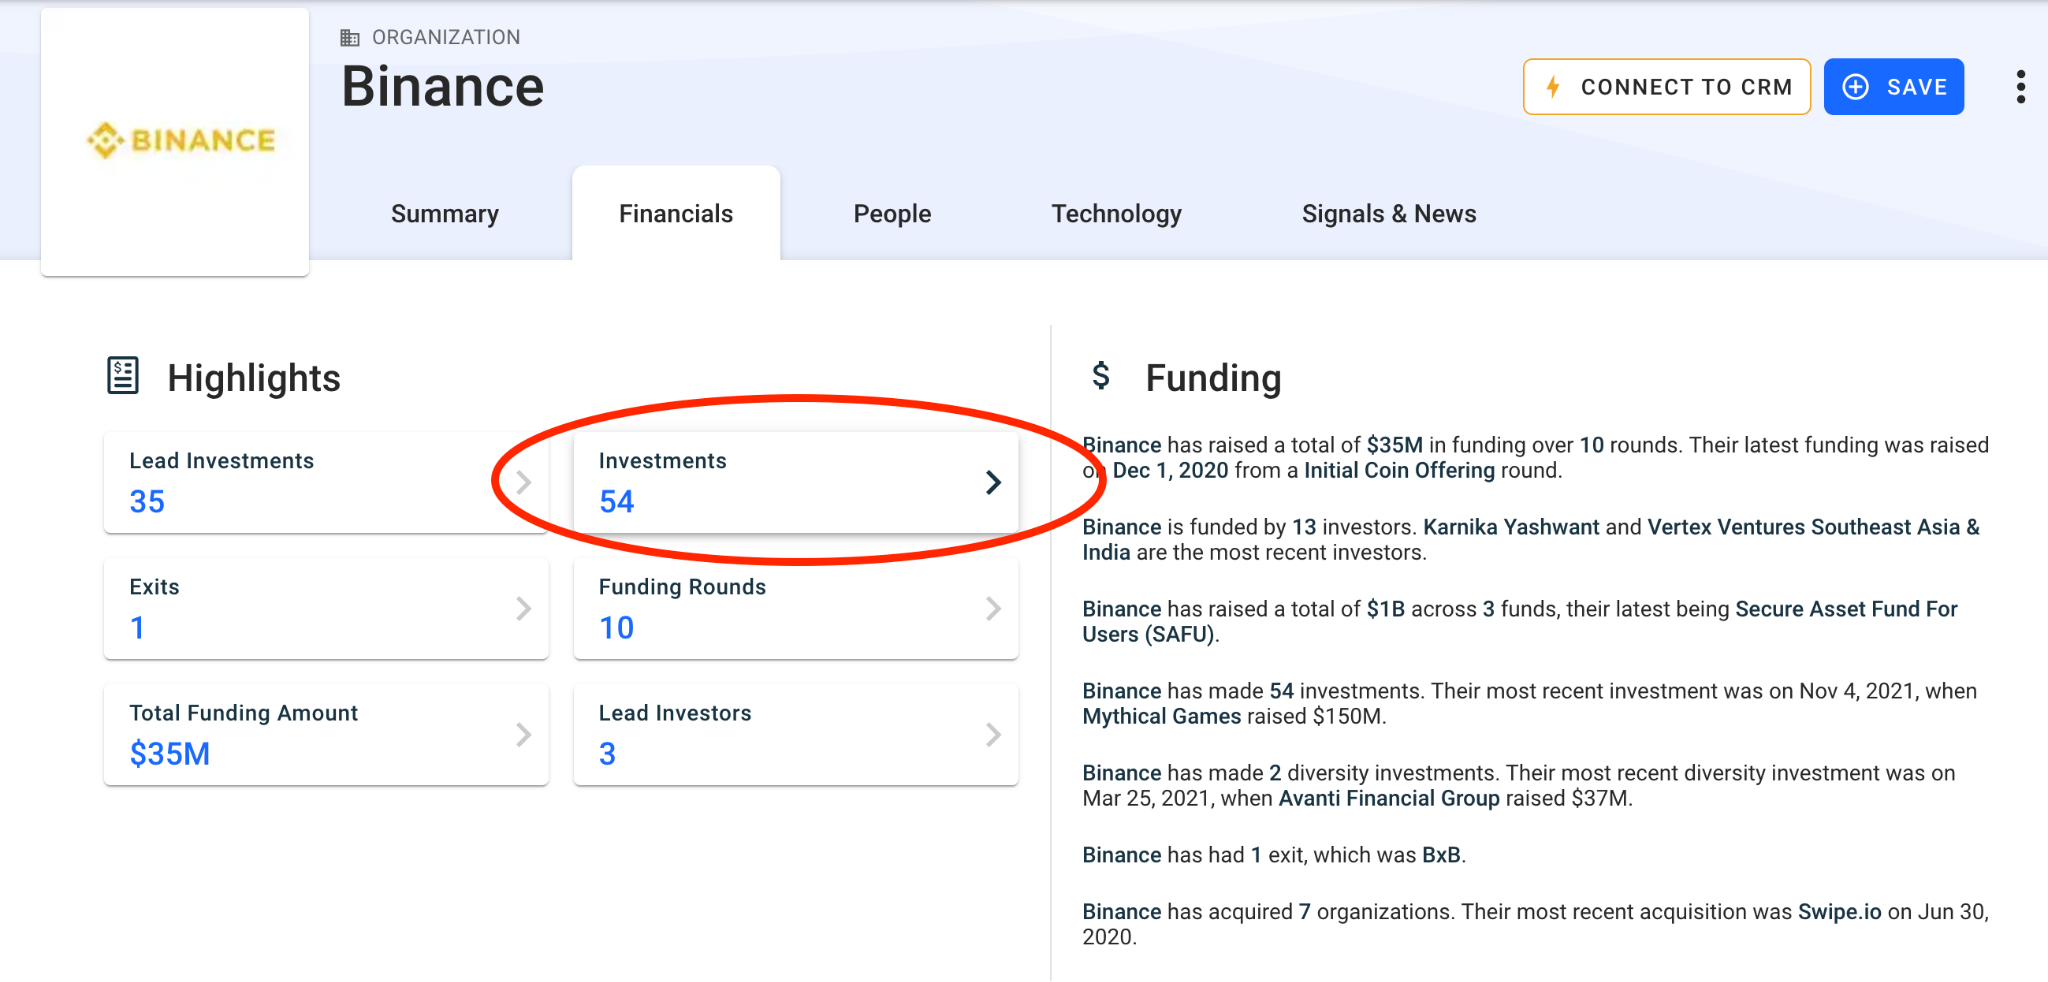
Task: Open Vertex Ventures Southeast Asia link
Action: (x=1531, y=540)
